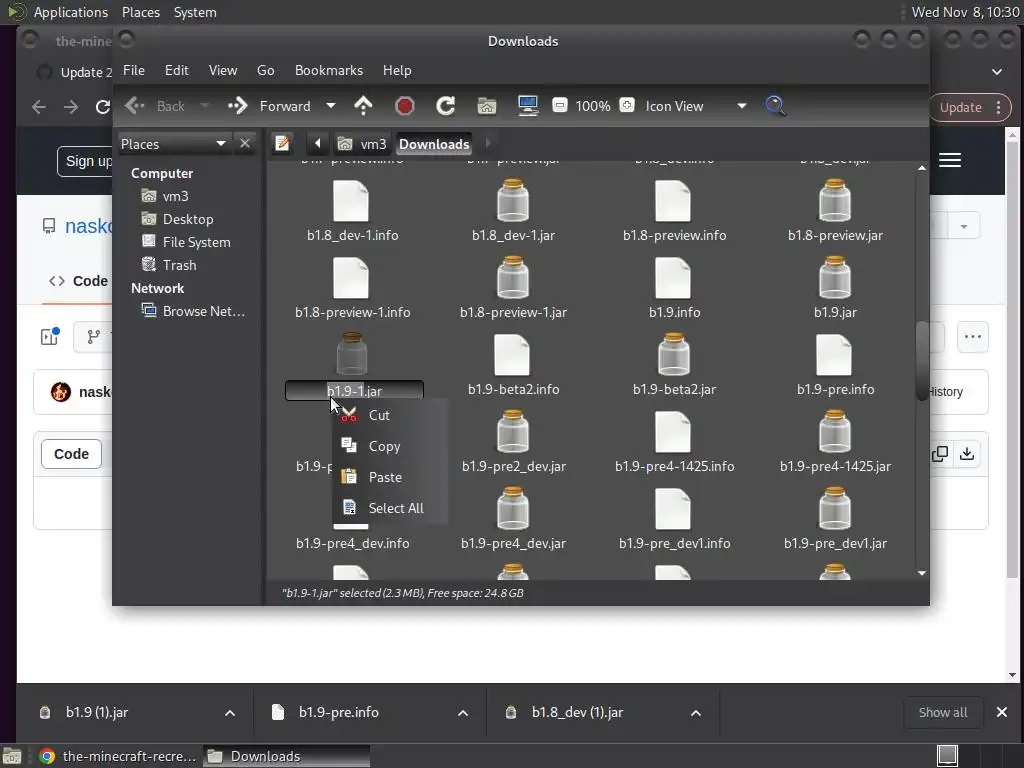Select the b1.9-pre4_dev.jar file icon
Image resolution: width=1024 pixels, height=768 pixels.
pyautogui.click(x=513, y=509)
